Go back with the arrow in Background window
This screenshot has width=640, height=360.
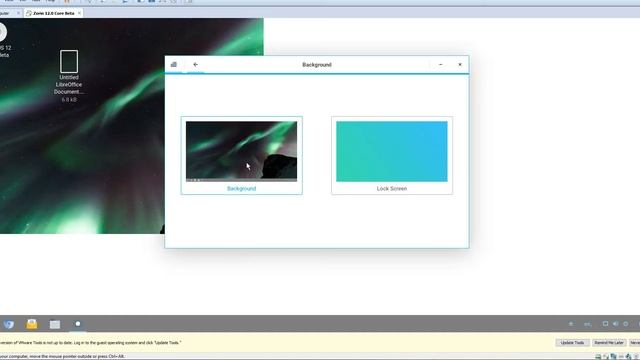(x=196, y=64)
